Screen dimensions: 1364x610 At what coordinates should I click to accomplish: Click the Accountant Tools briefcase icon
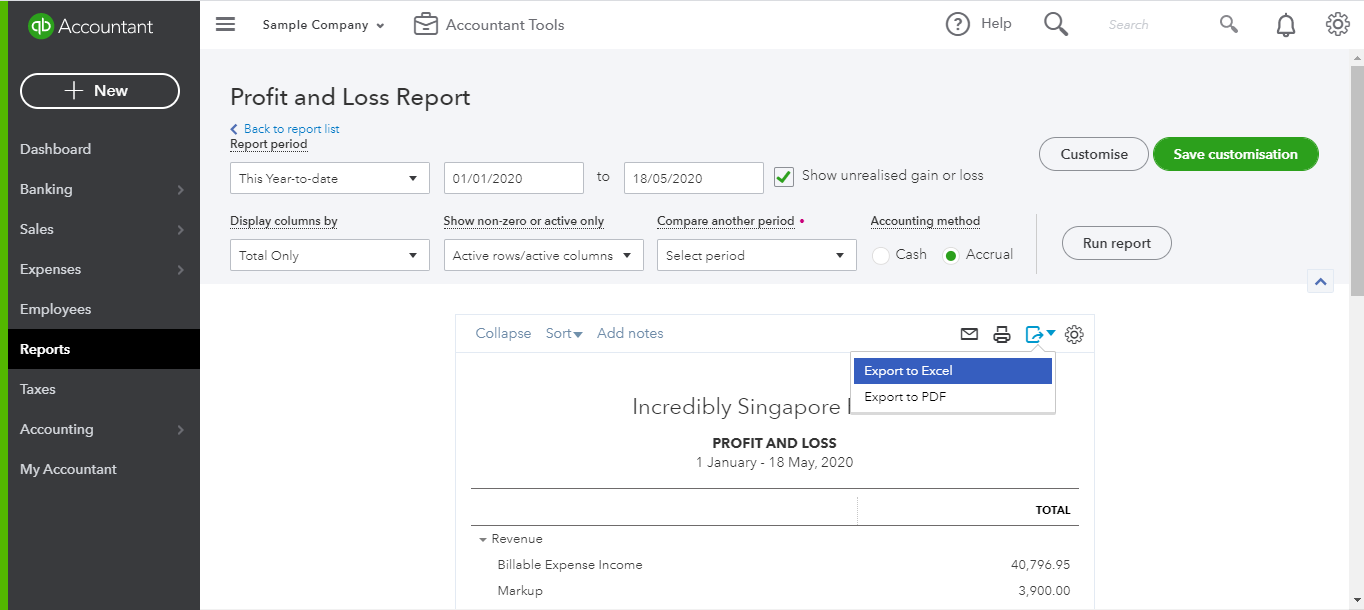(x=426, y=25)
